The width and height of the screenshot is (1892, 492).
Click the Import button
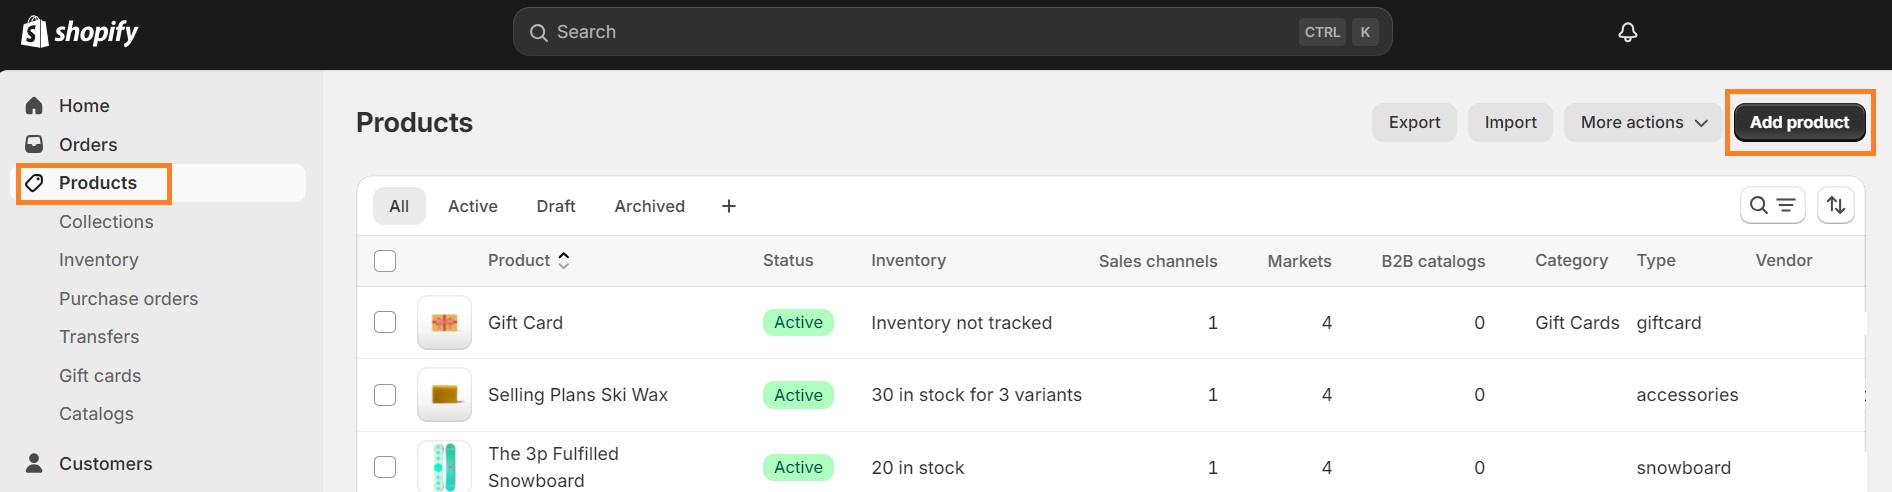pyautogui.click(x=1510, y=122)
